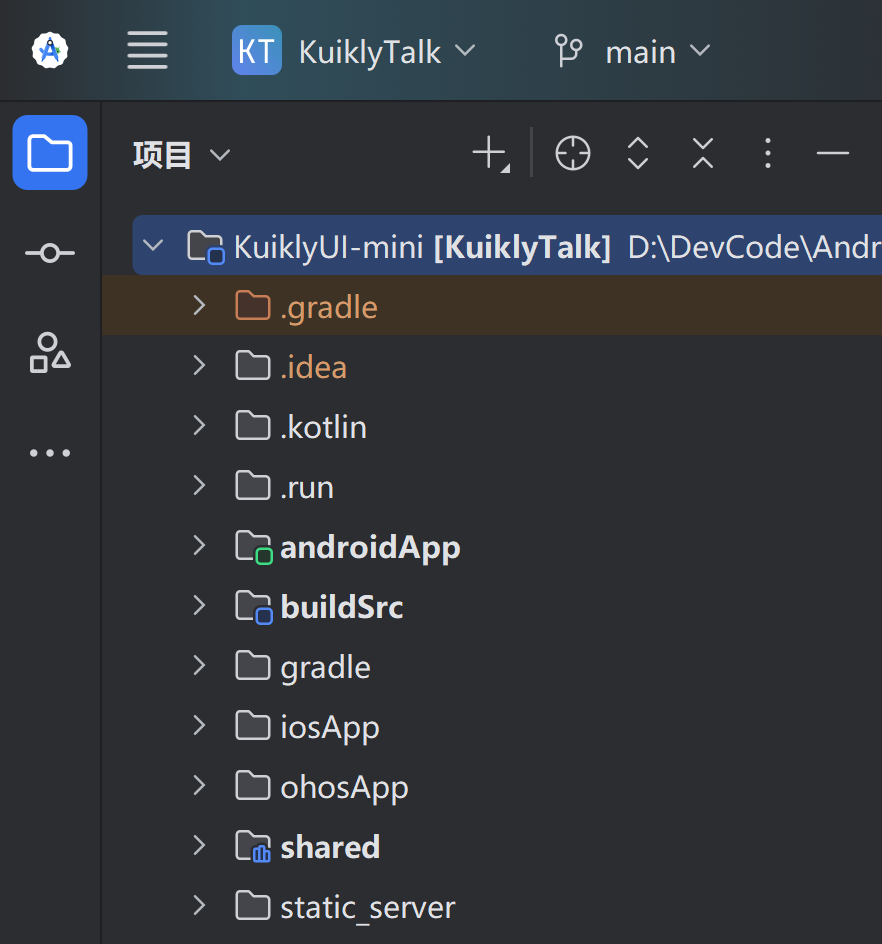Expand the static_server folder
882x944 pixels.
click(x=199, y=905)
